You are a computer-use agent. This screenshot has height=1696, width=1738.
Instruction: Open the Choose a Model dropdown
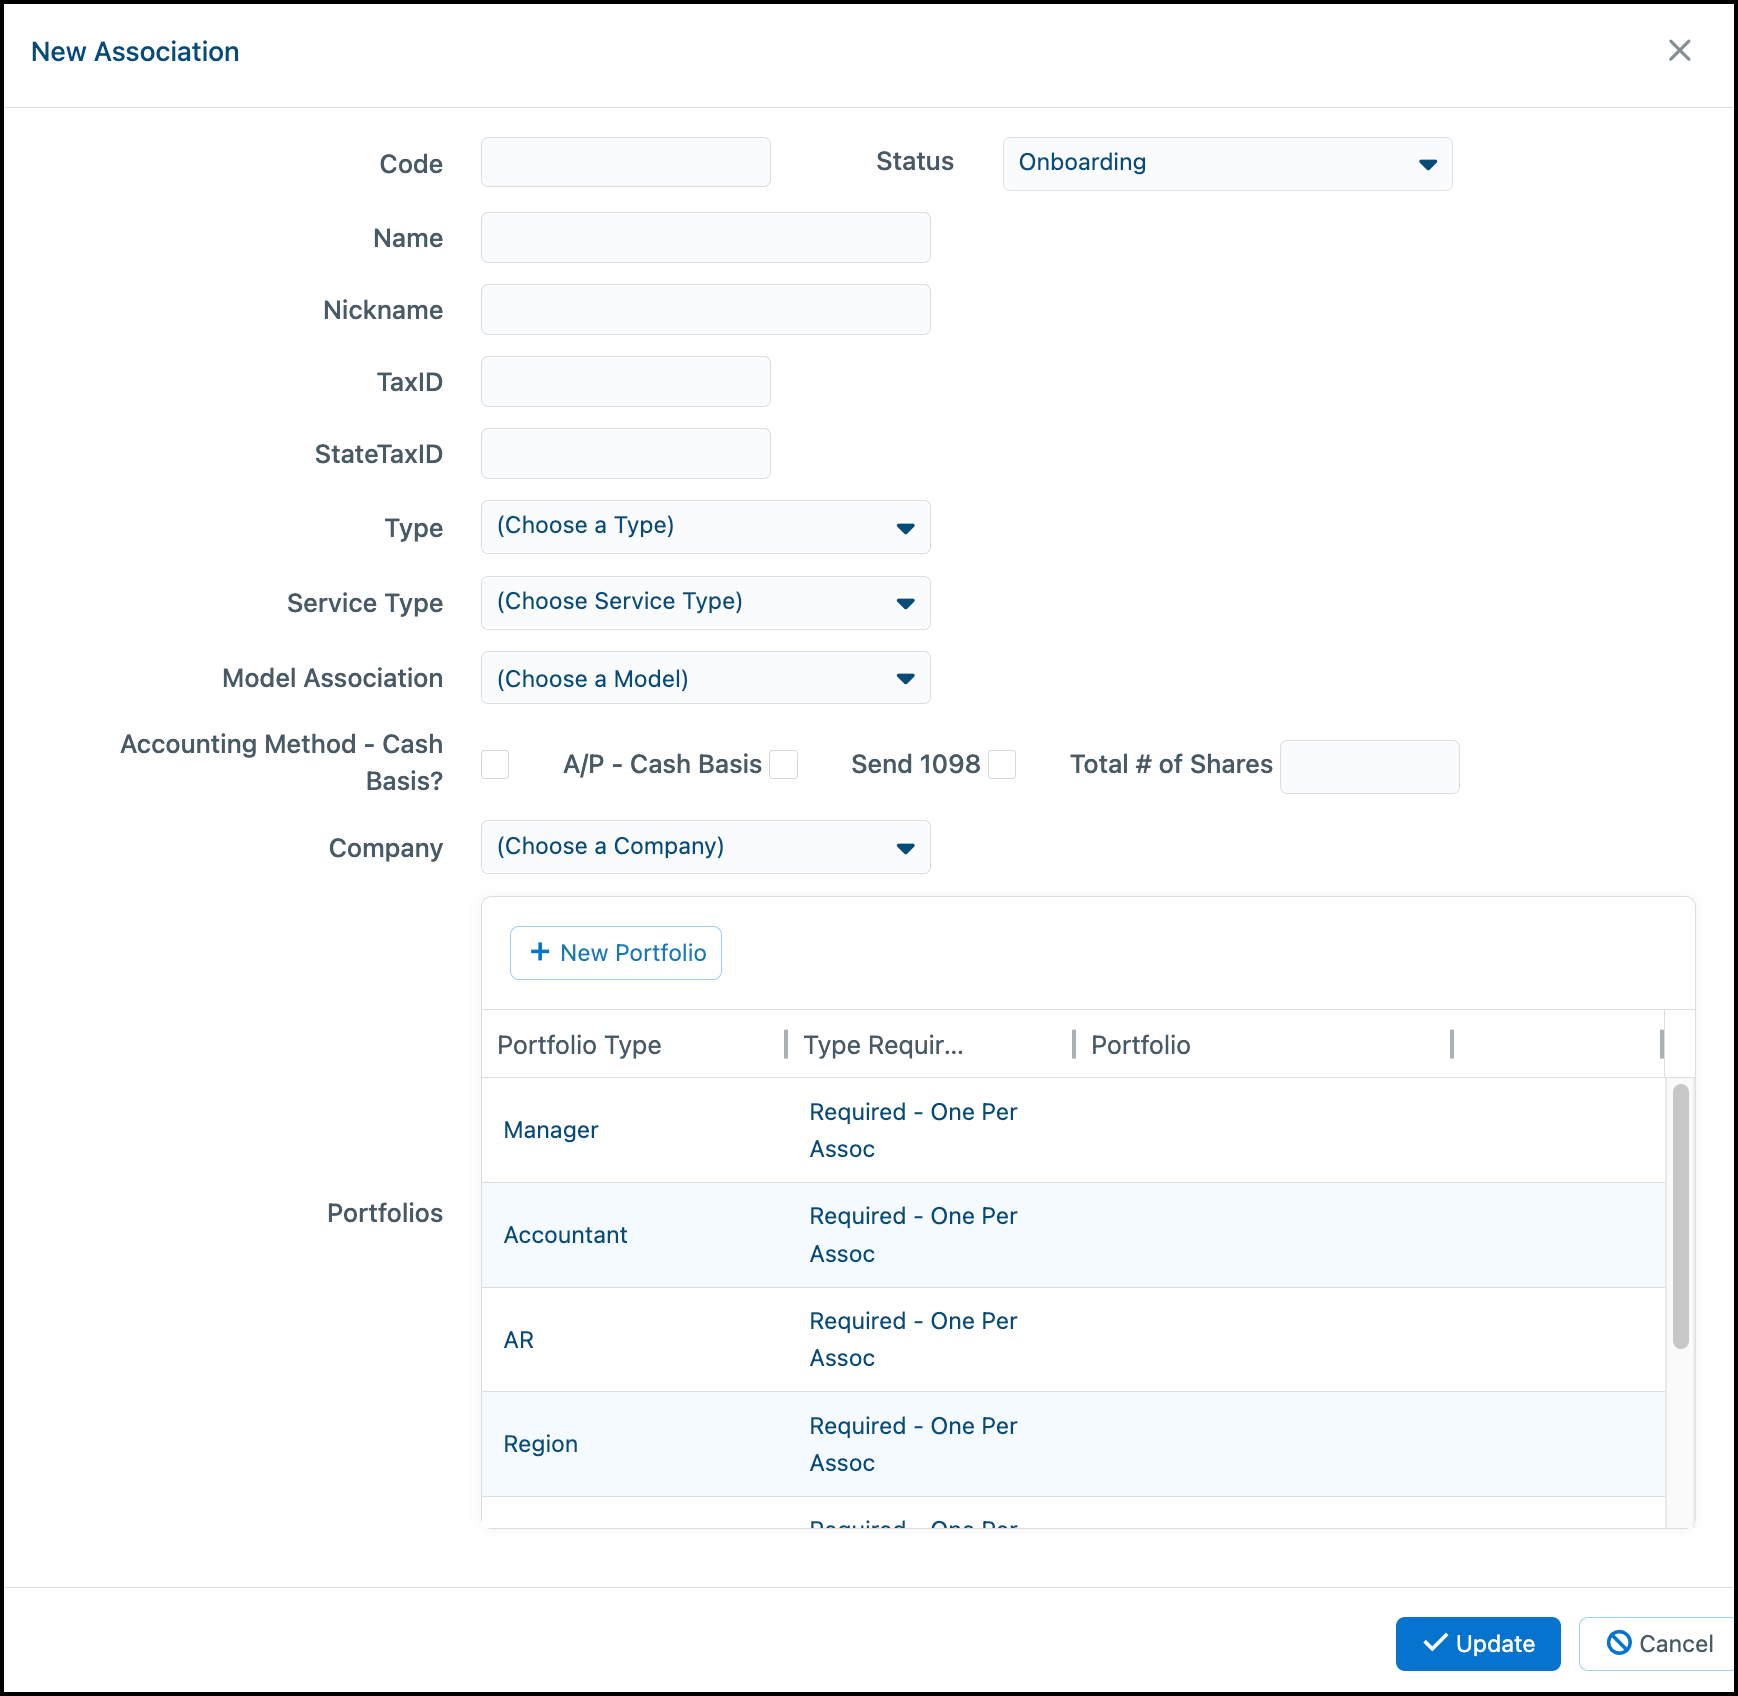705,678
